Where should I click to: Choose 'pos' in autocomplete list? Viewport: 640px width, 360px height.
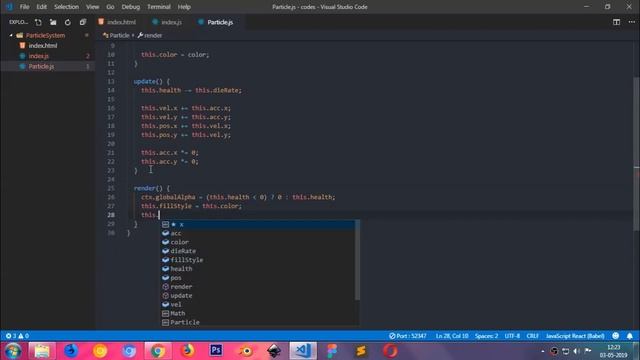(x=258, y=278)
